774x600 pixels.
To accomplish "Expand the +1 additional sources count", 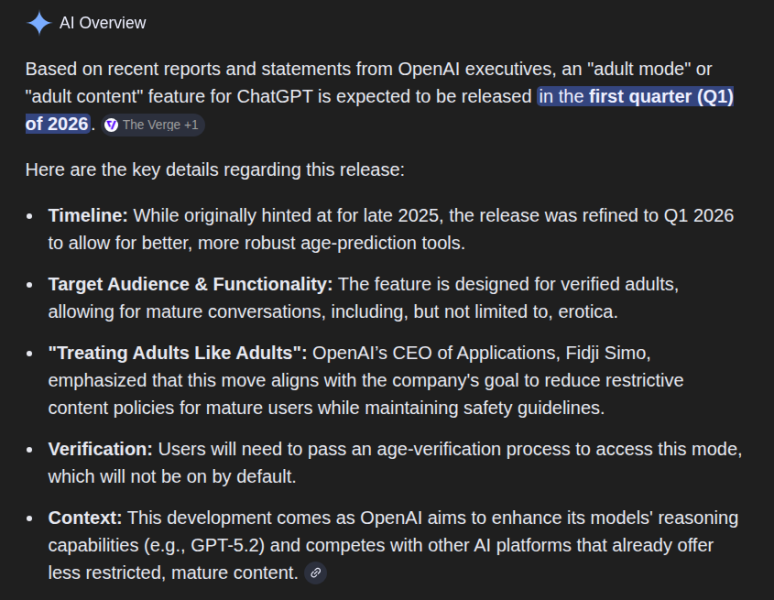I will pos(192,125).
